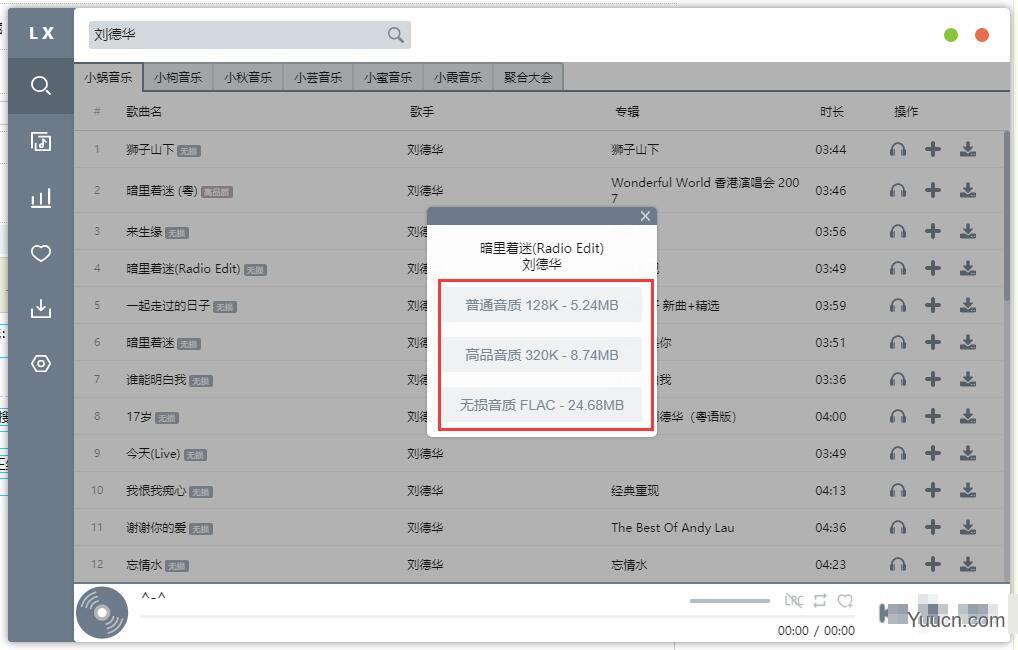
Task: Click the search input containing 刘德华
Action: (235, 35)
